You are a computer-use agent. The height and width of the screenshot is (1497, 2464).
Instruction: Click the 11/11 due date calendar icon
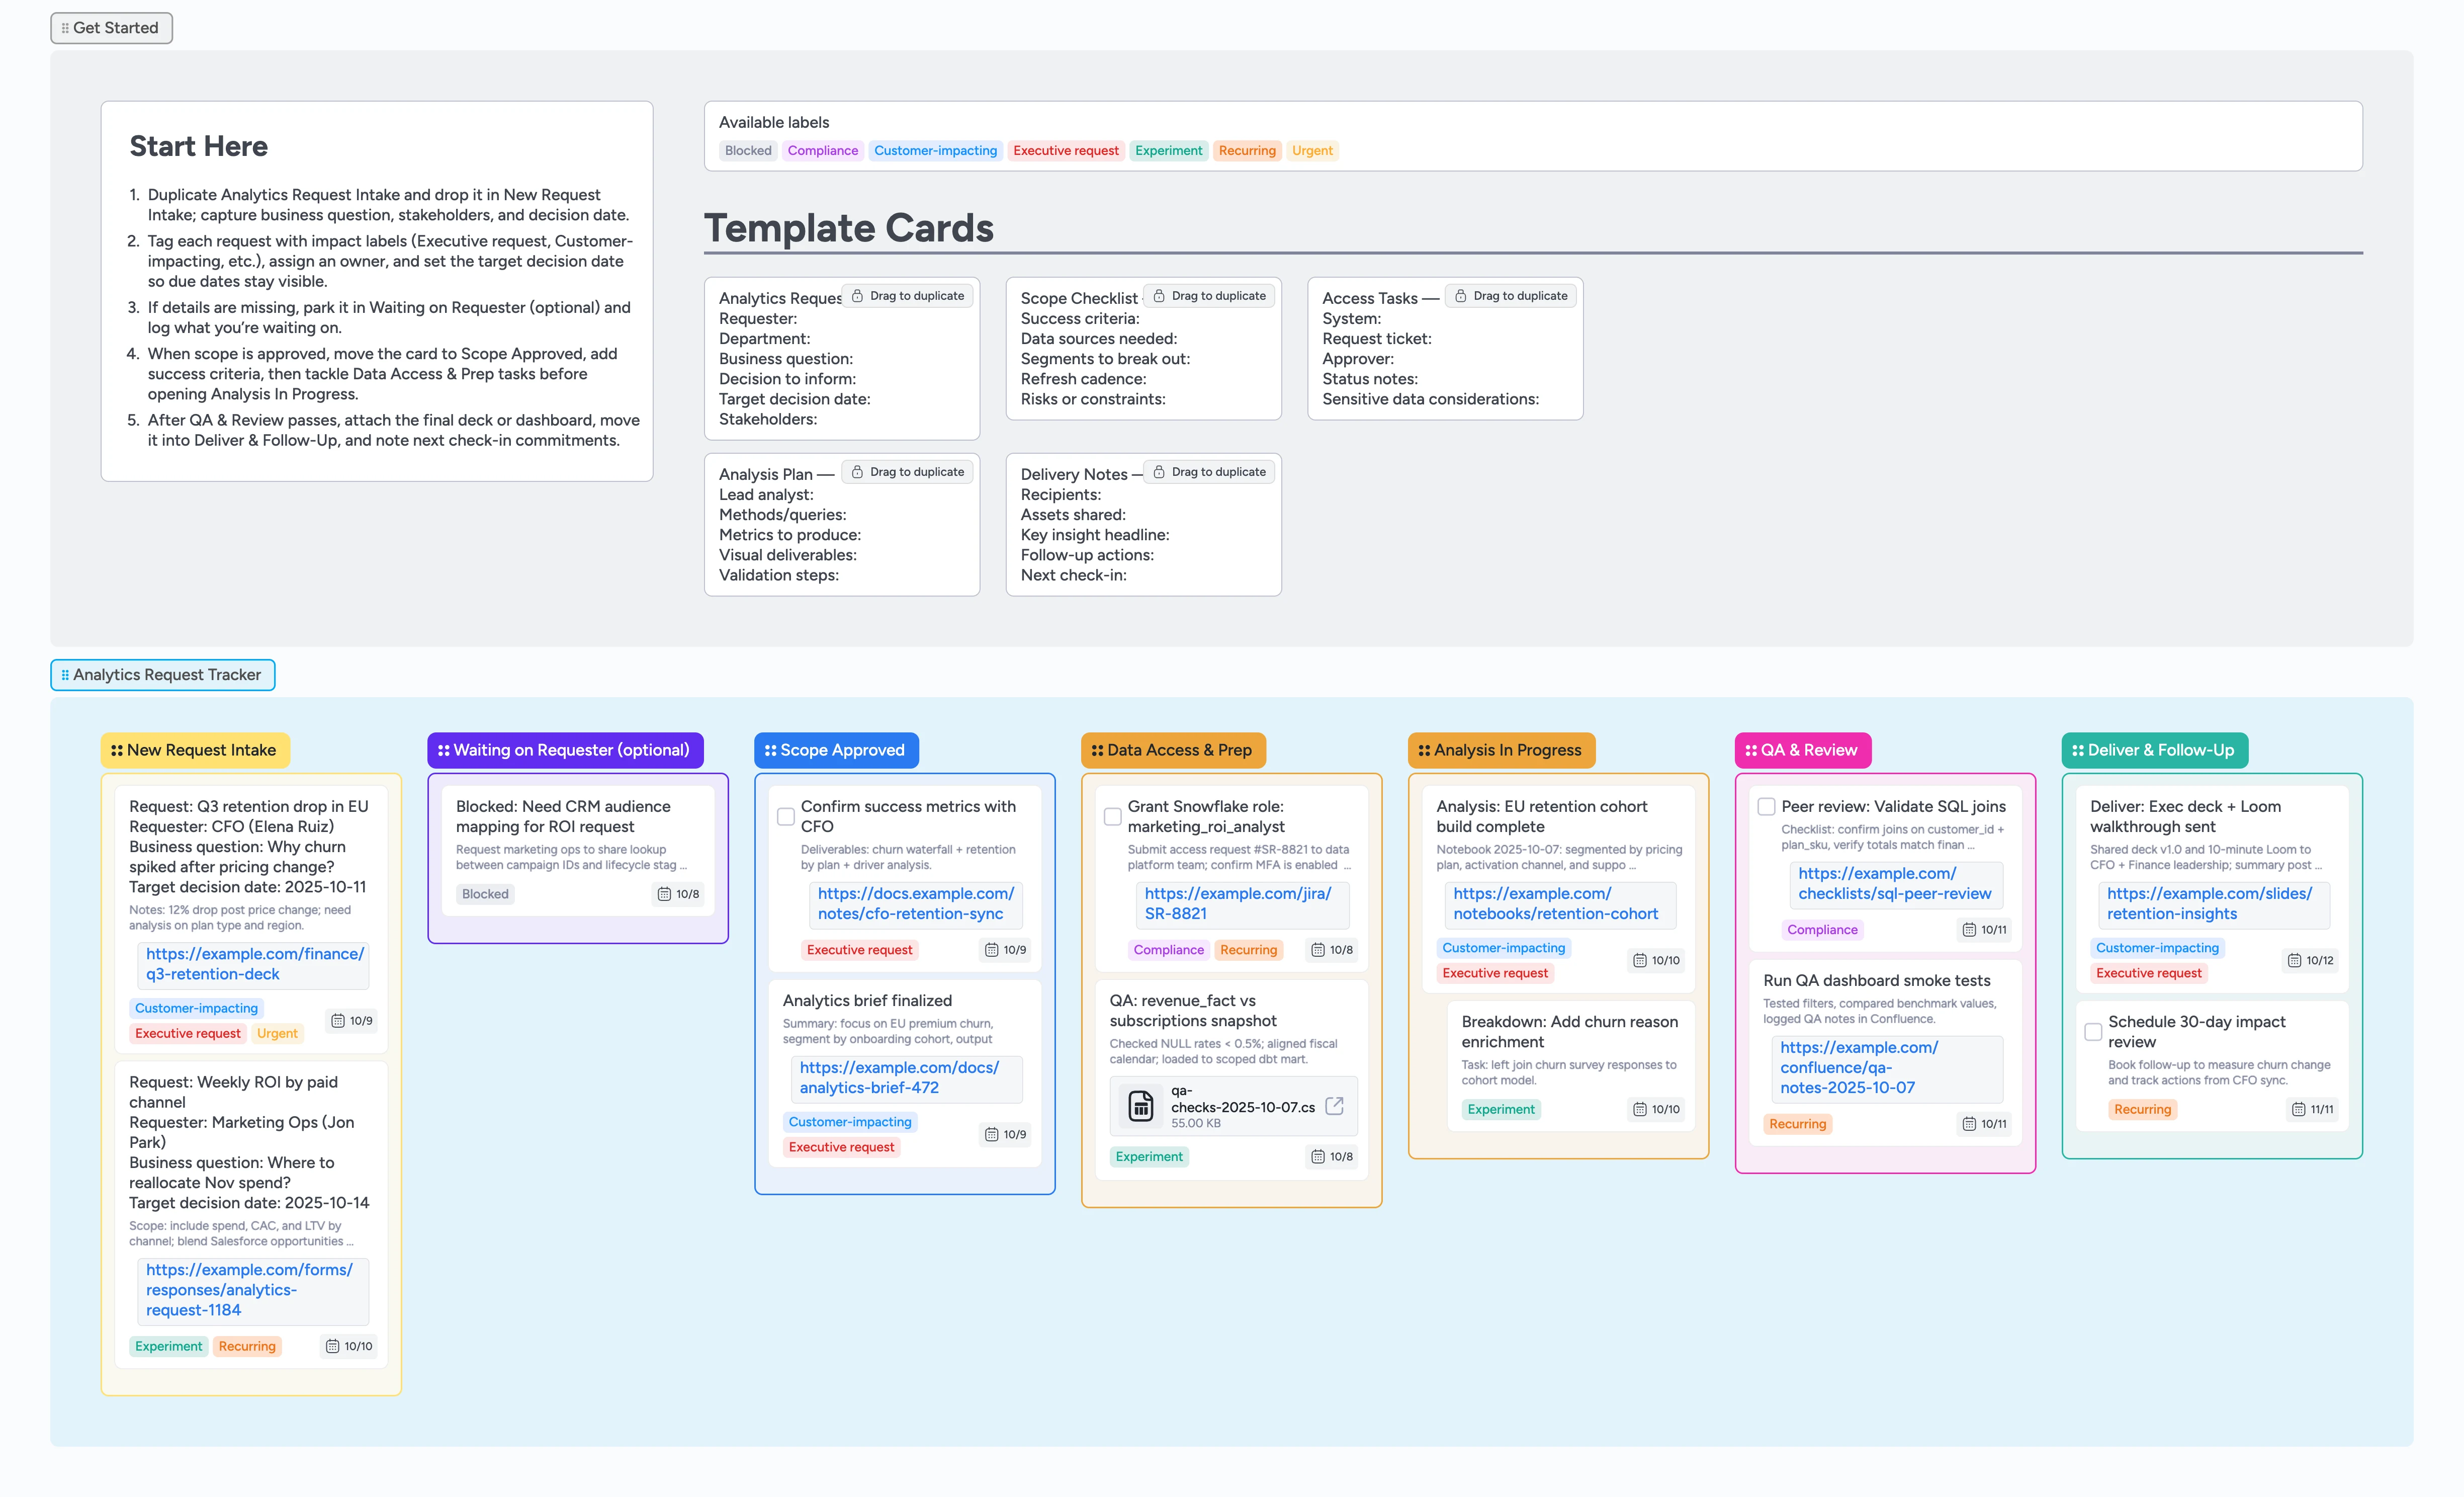pyautogui.click(x=2298, y=1109)
